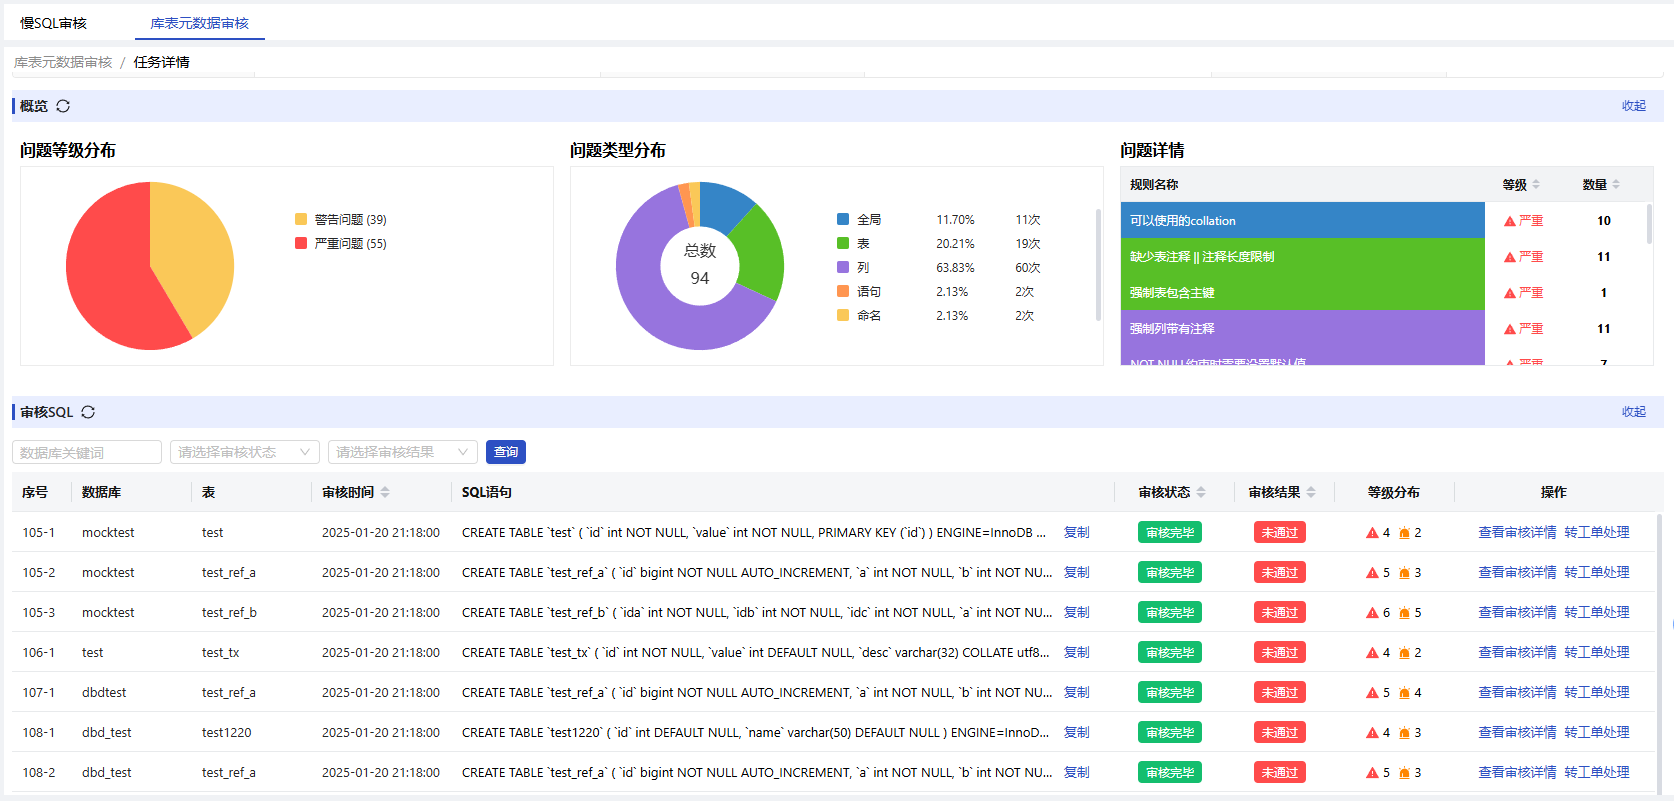The width and height of the screenshot is (1674, 801).
Task: Sort table by 审核结果 column
Action: (1311, 492)
